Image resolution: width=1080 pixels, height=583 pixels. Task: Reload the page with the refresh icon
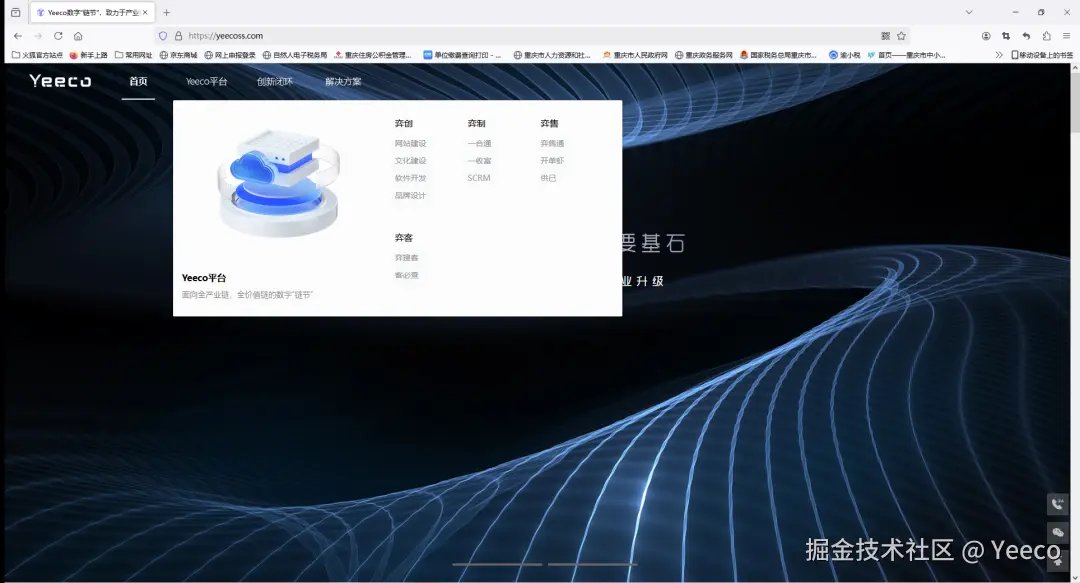click(58, 36)
